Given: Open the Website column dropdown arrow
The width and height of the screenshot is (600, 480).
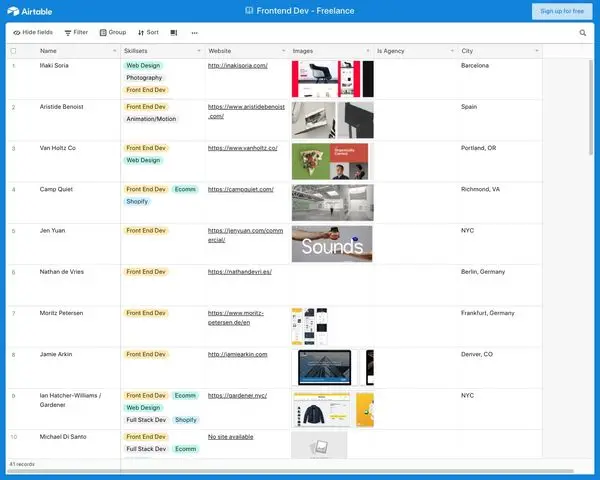Looking at the screenshot, I should click(x=283, y=51).
